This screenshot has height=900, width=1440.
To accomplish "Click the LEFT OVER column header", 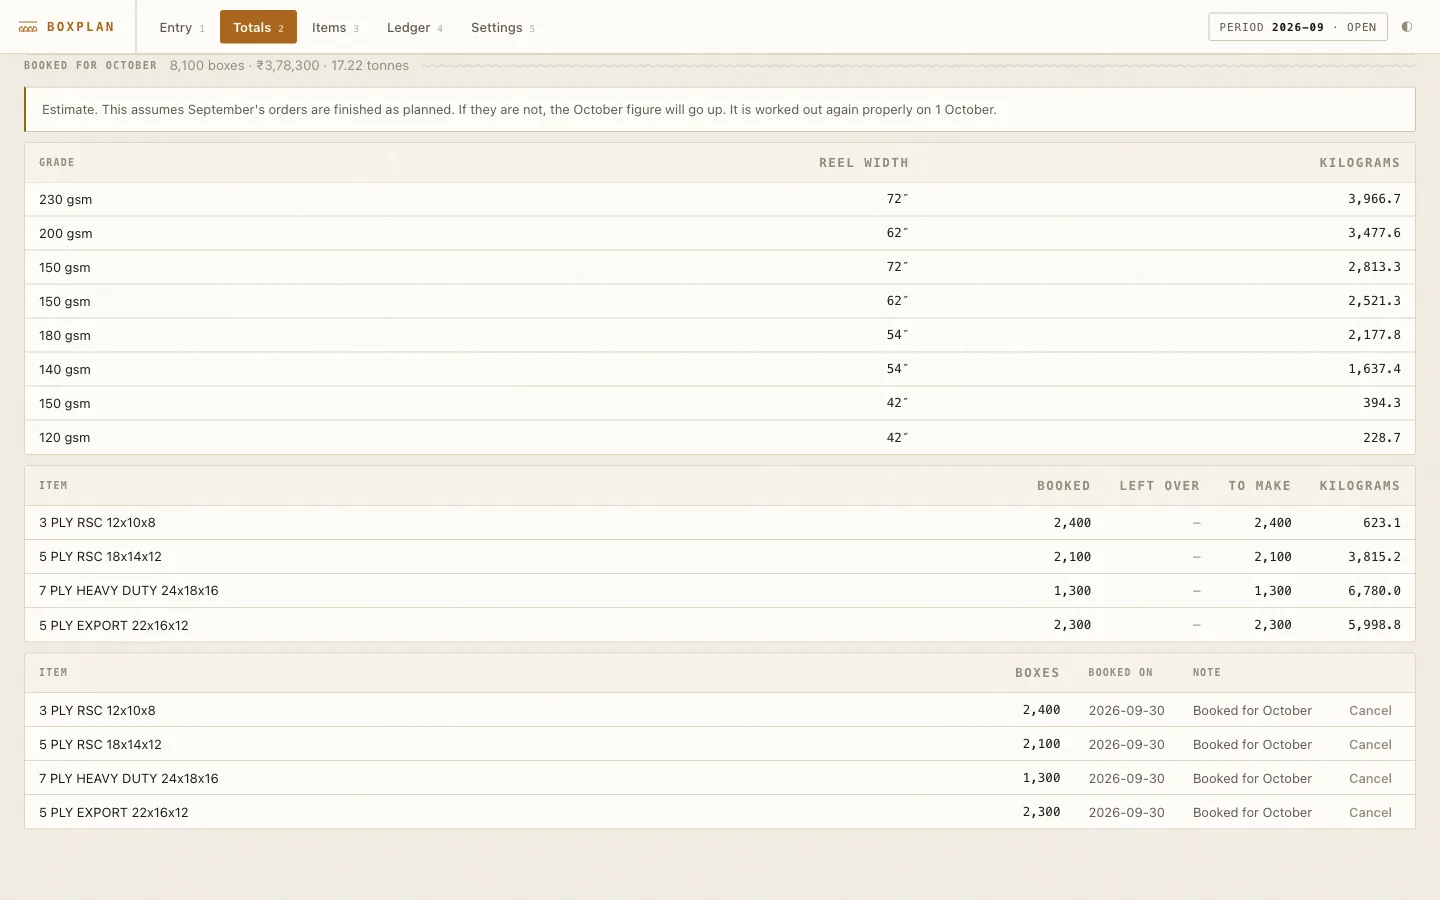I will (x=1159, y=486).
